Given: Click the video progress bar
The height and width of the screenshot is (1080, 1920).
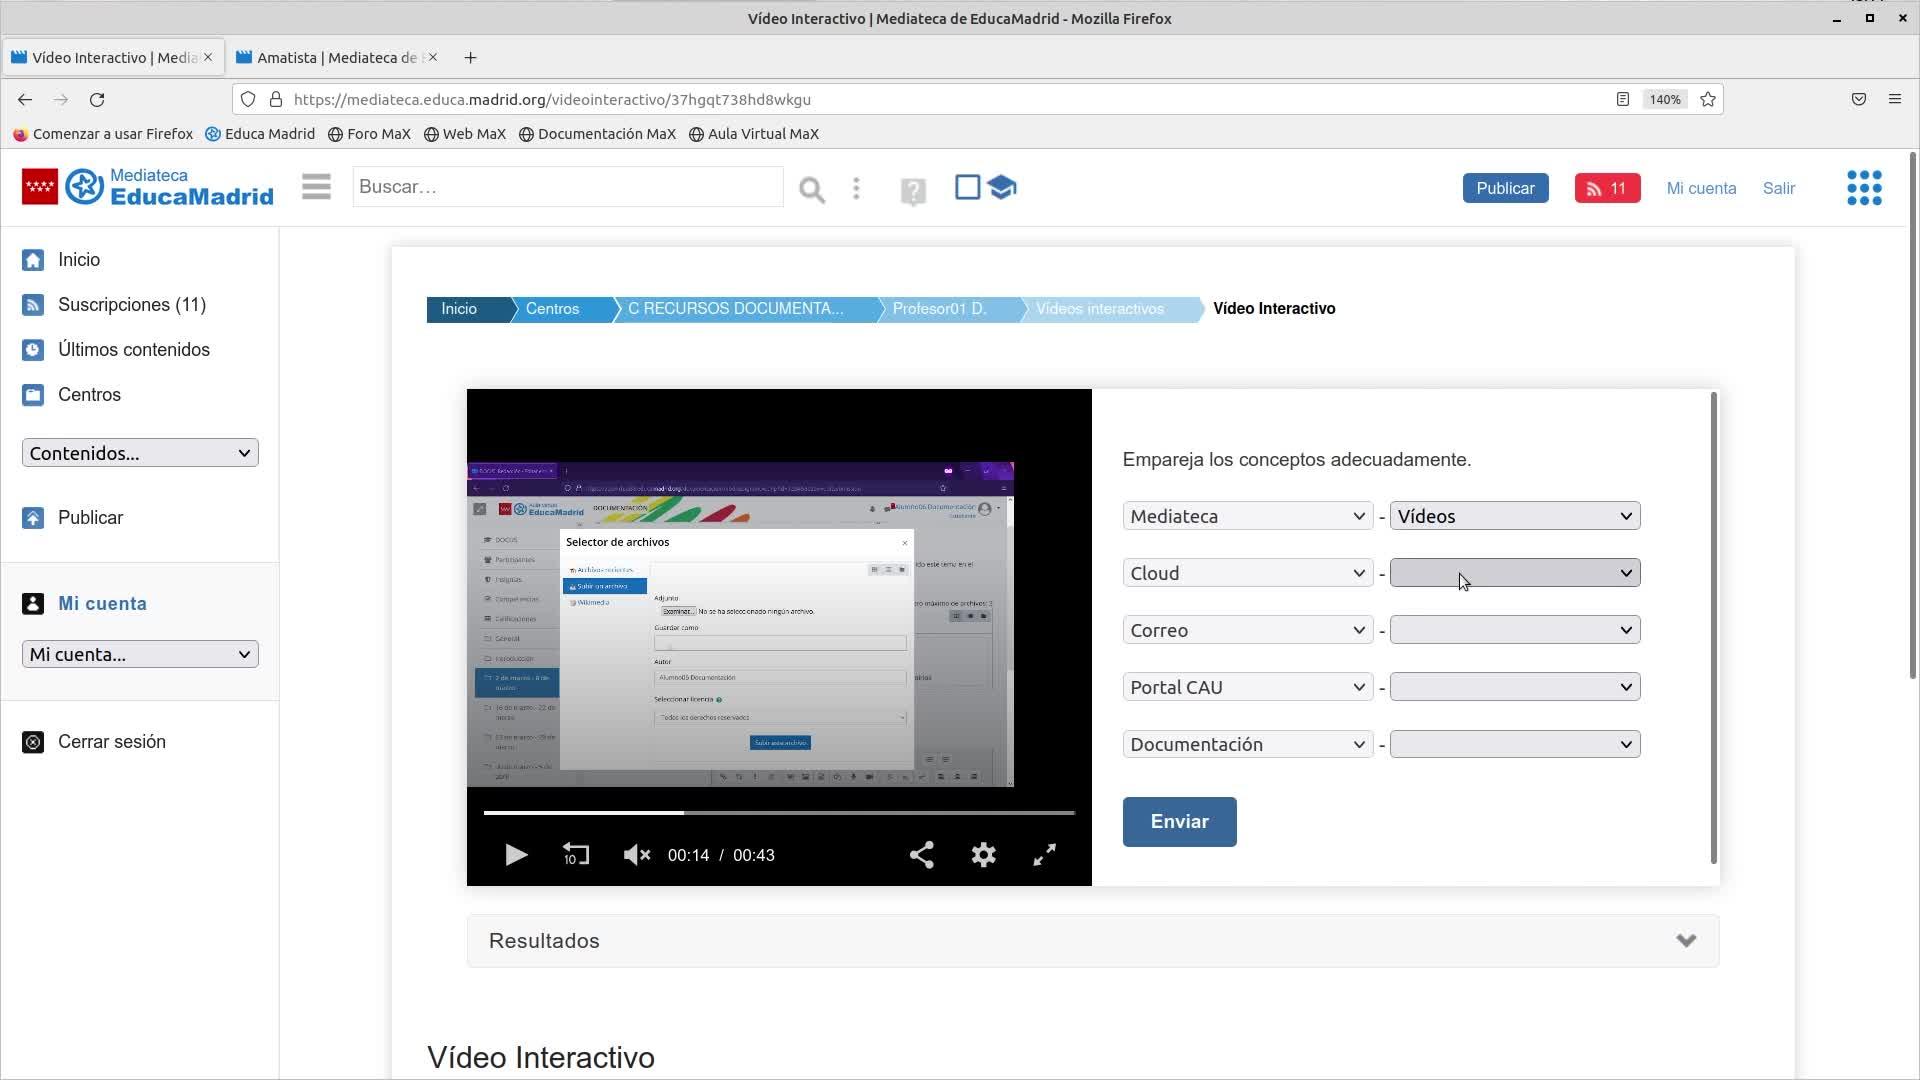Looking at the screenshot, I should [x=778, y=813].
